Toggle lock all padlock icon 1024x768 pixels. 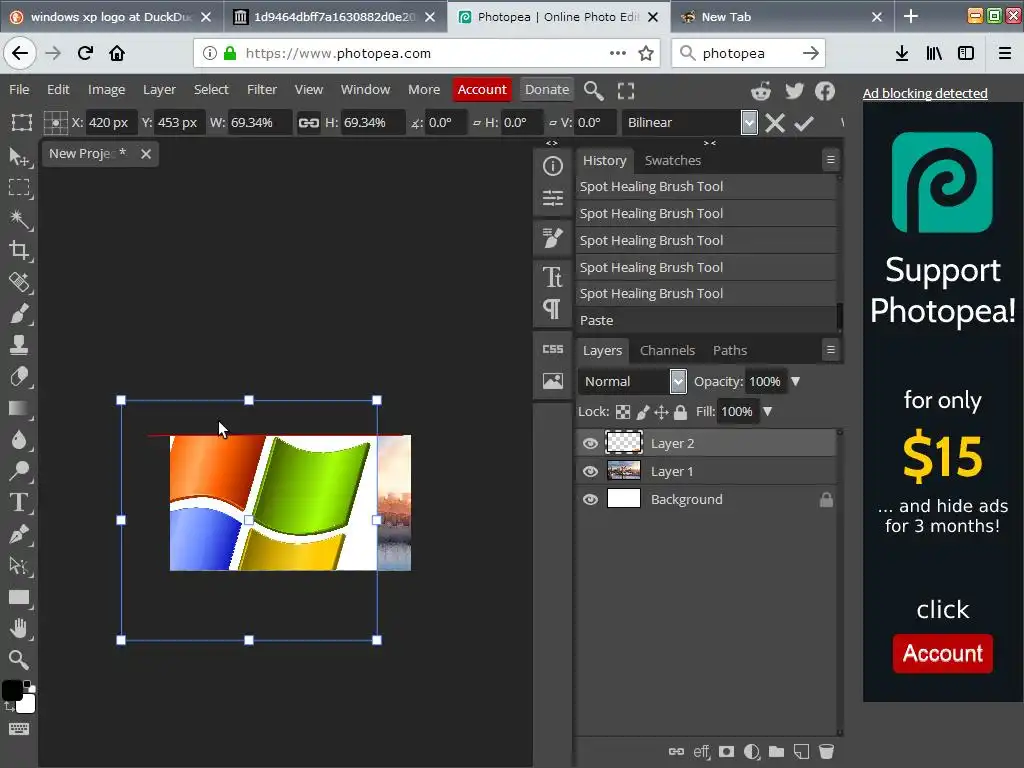(x=680, y=412)
